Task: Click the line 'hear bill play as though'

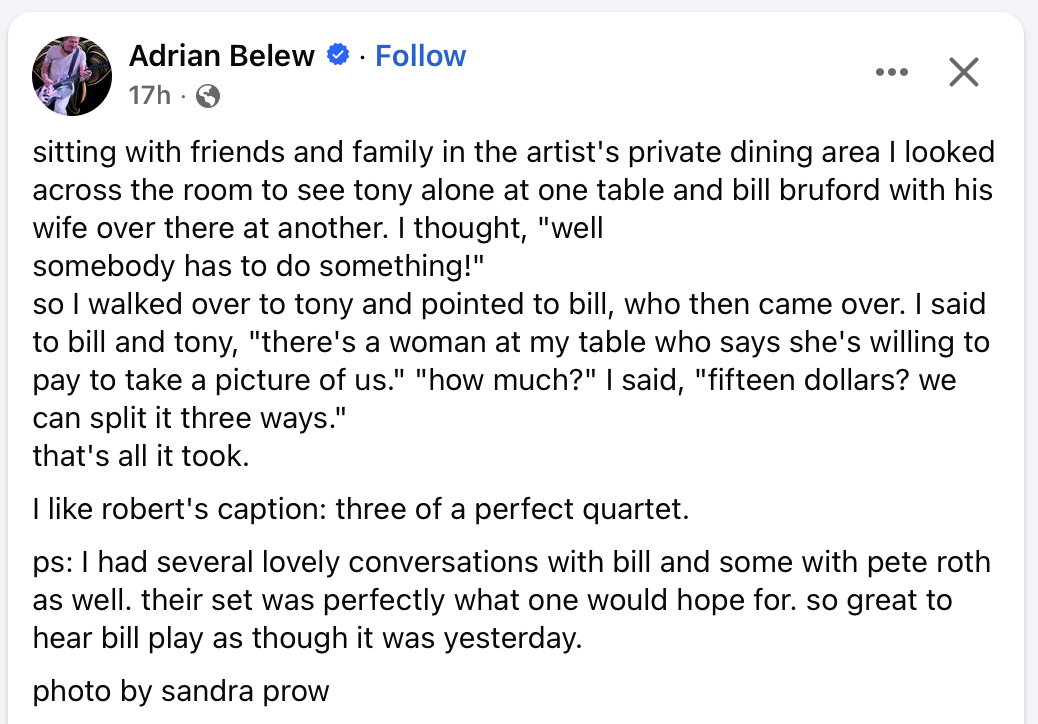Action: pyautogui.click(x=306, y=638)
